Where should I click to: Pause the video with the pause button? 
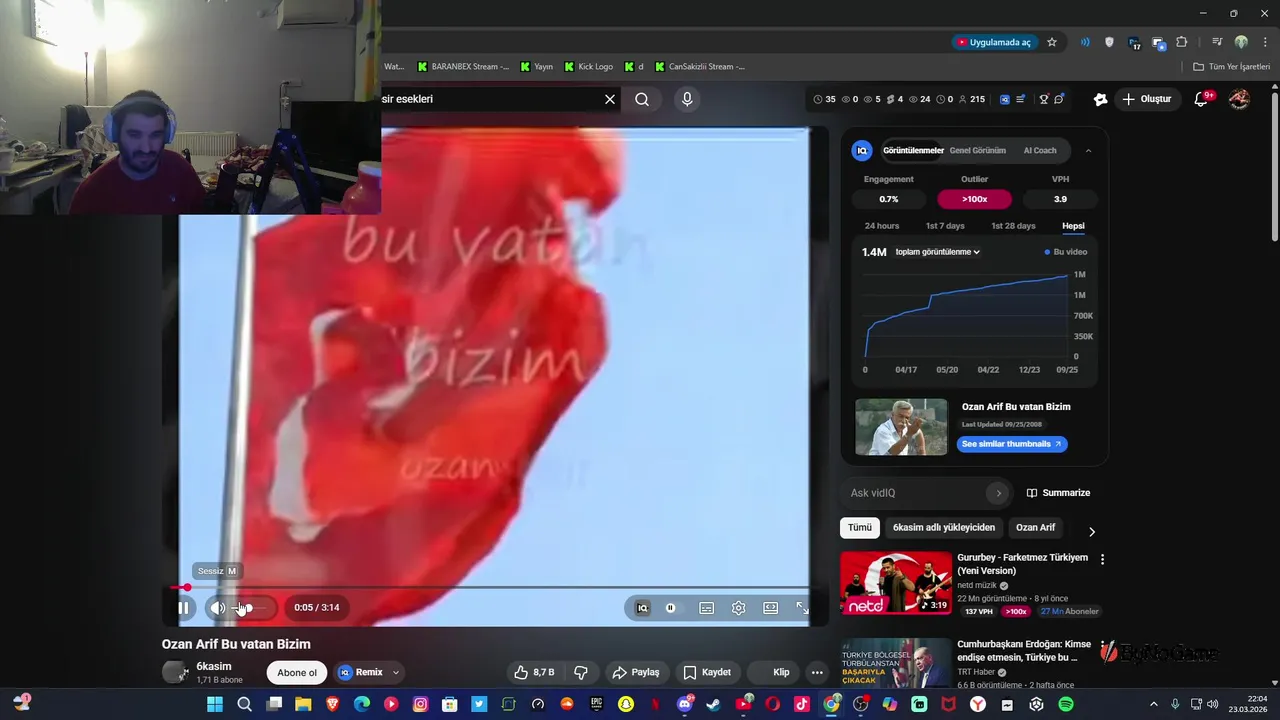pos(183,607)
